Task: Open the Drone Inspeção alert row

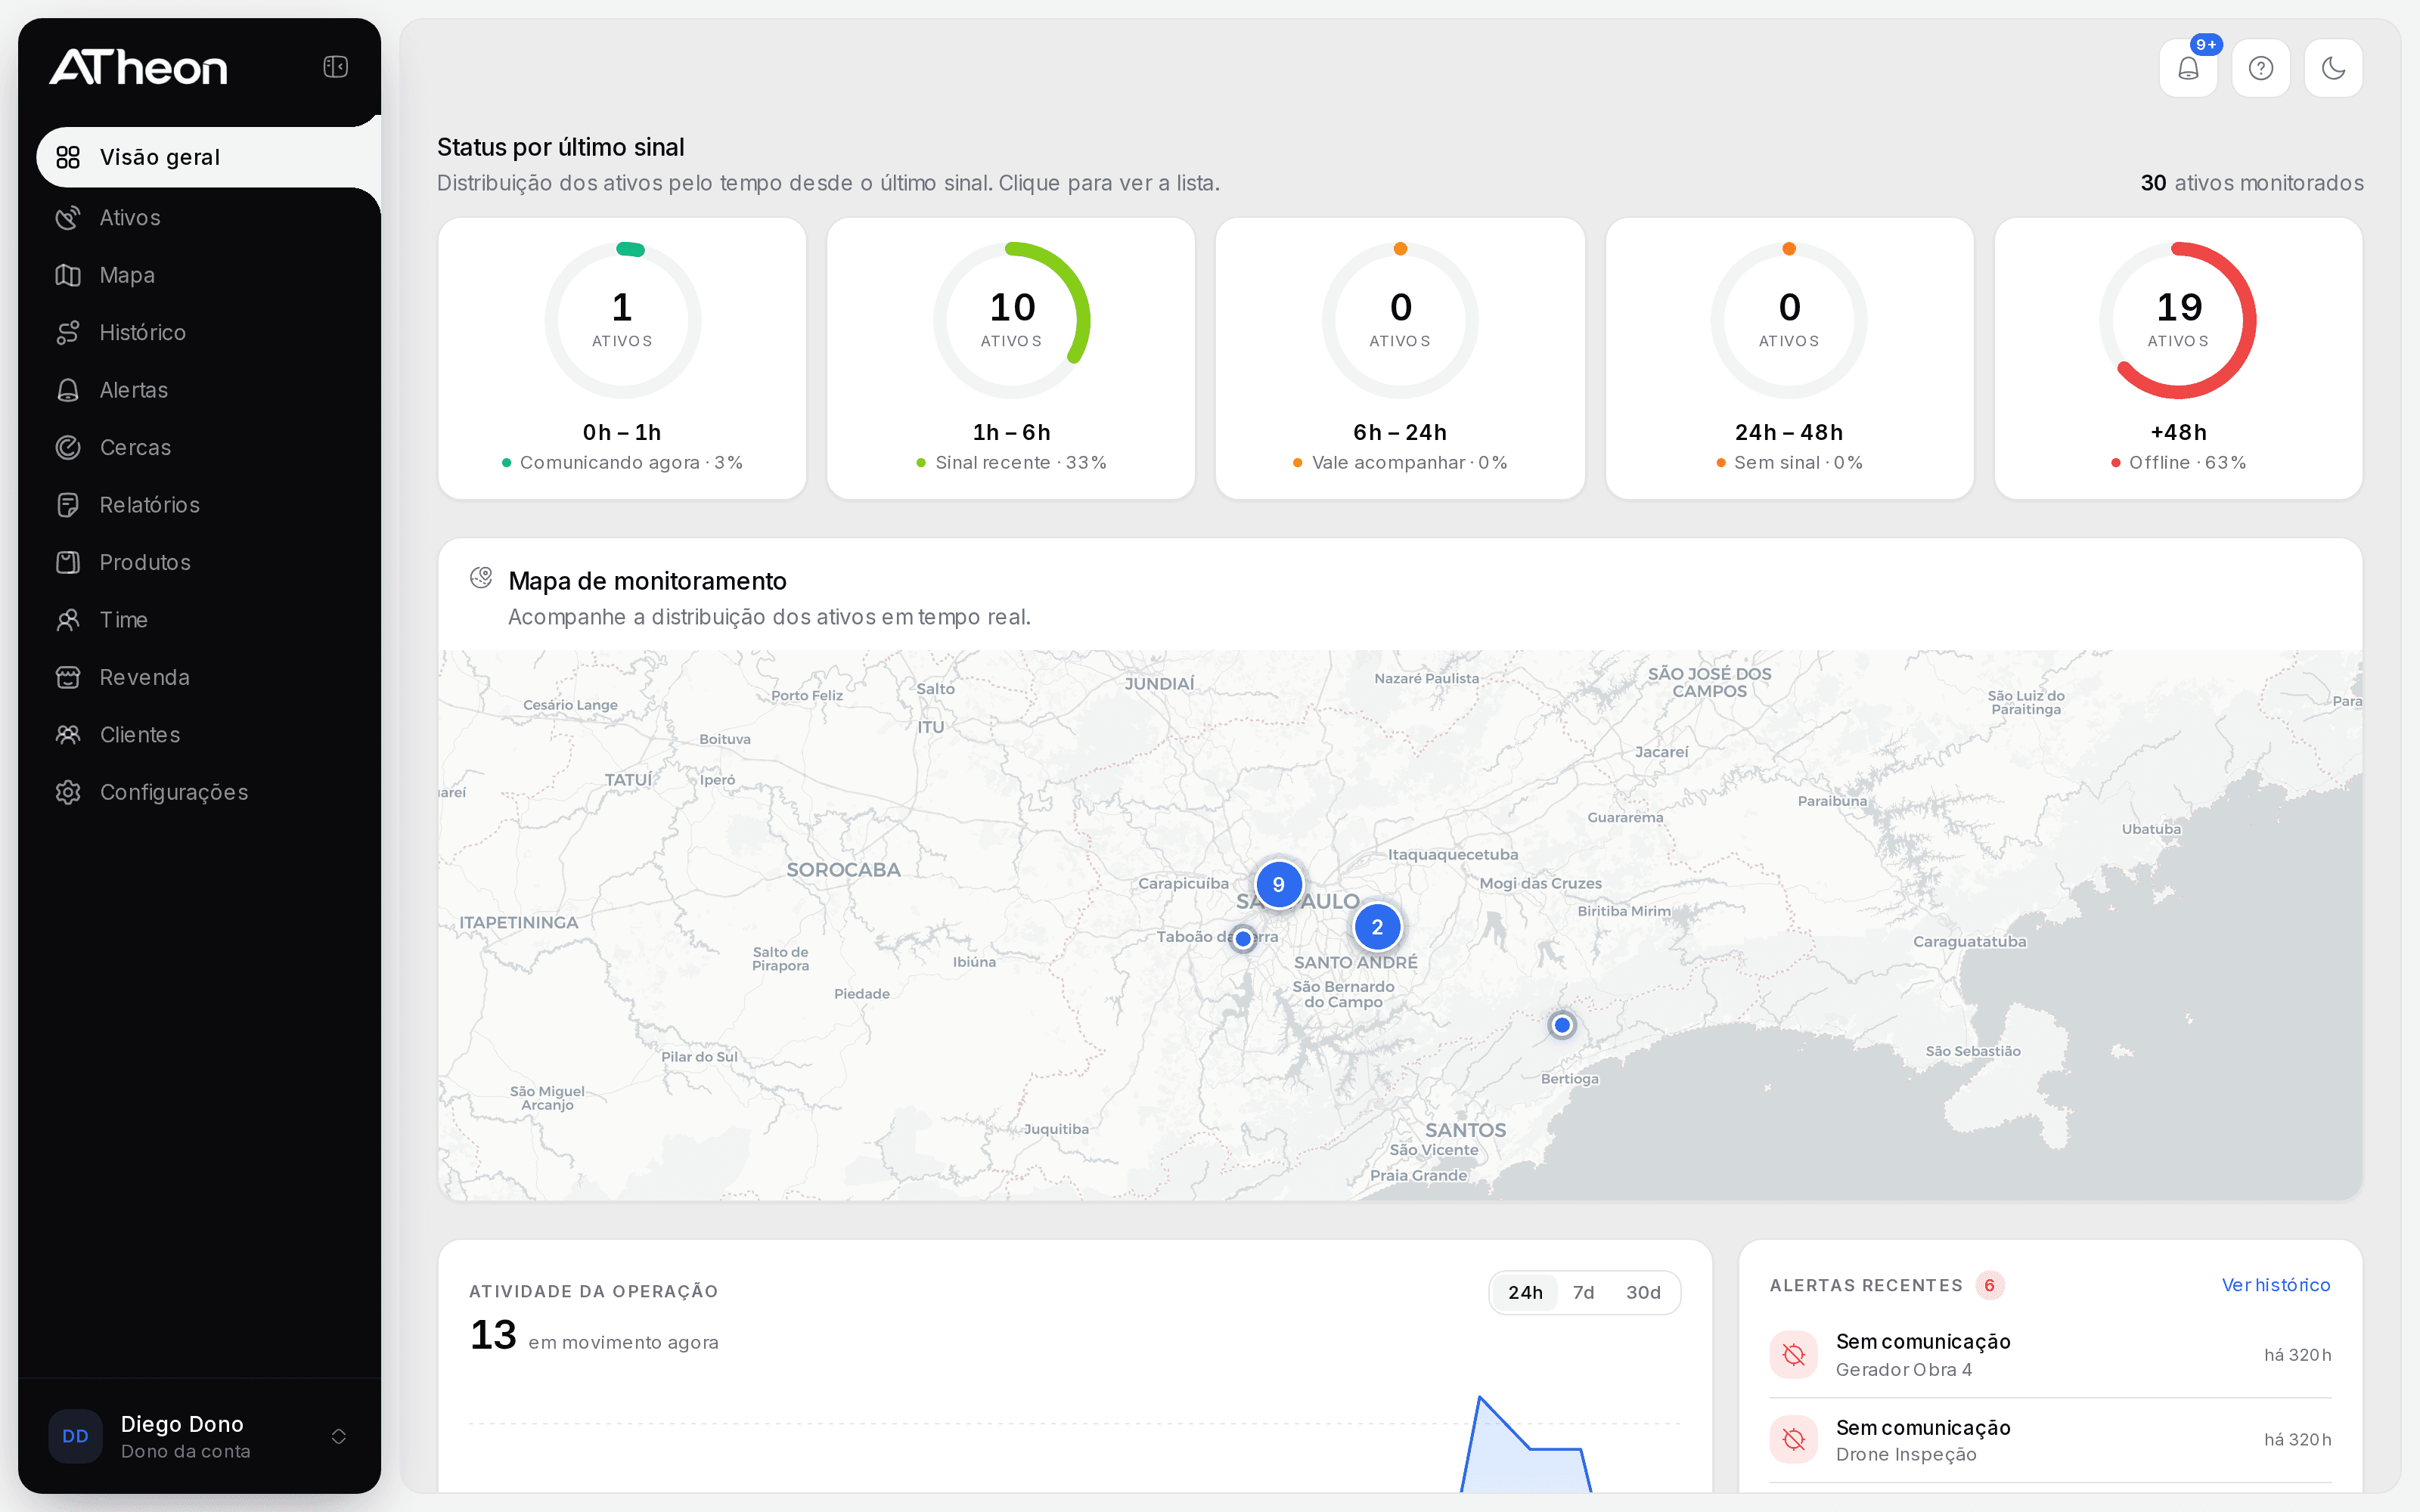Action: (2050, 1440)
